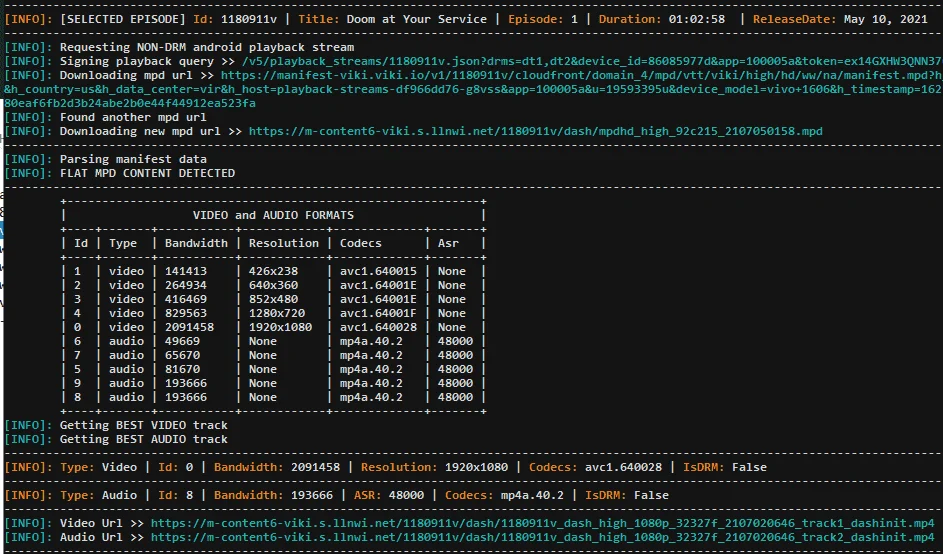Select the 1920x1080 video row in table

(274, 327)
